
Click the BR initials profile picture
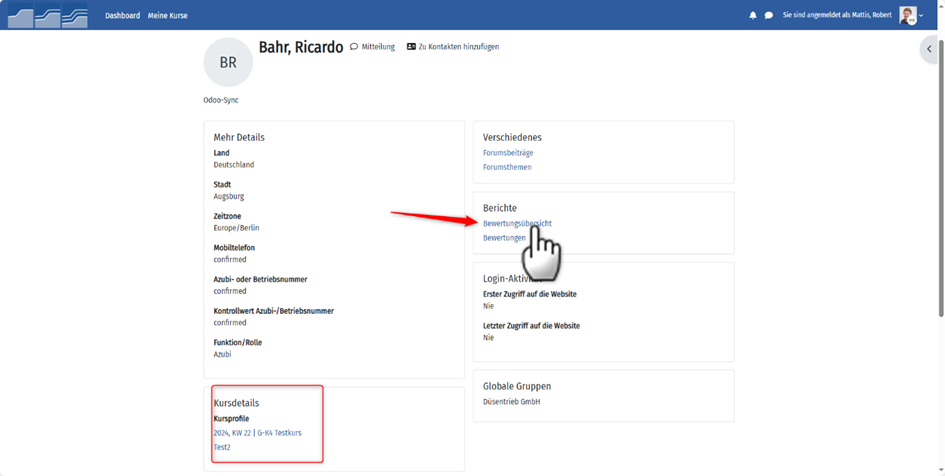228,62
